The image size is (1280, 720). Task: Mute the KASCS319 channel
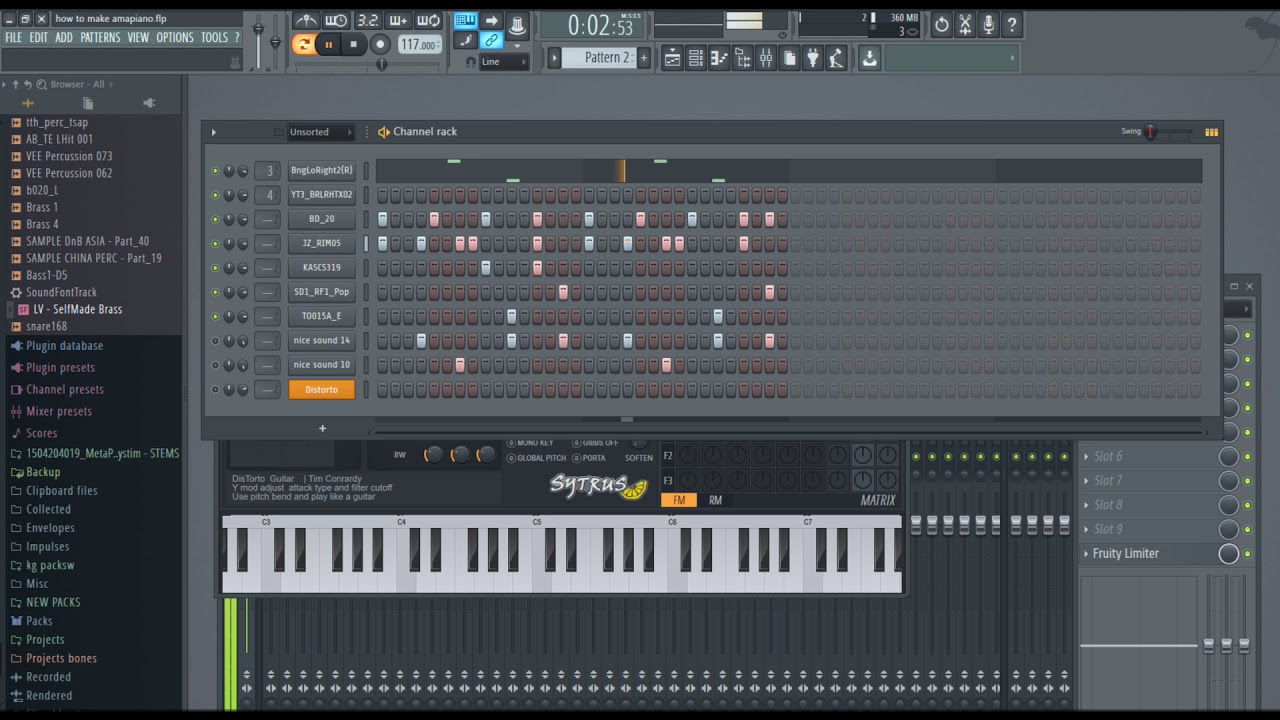[x=215, y=268]
